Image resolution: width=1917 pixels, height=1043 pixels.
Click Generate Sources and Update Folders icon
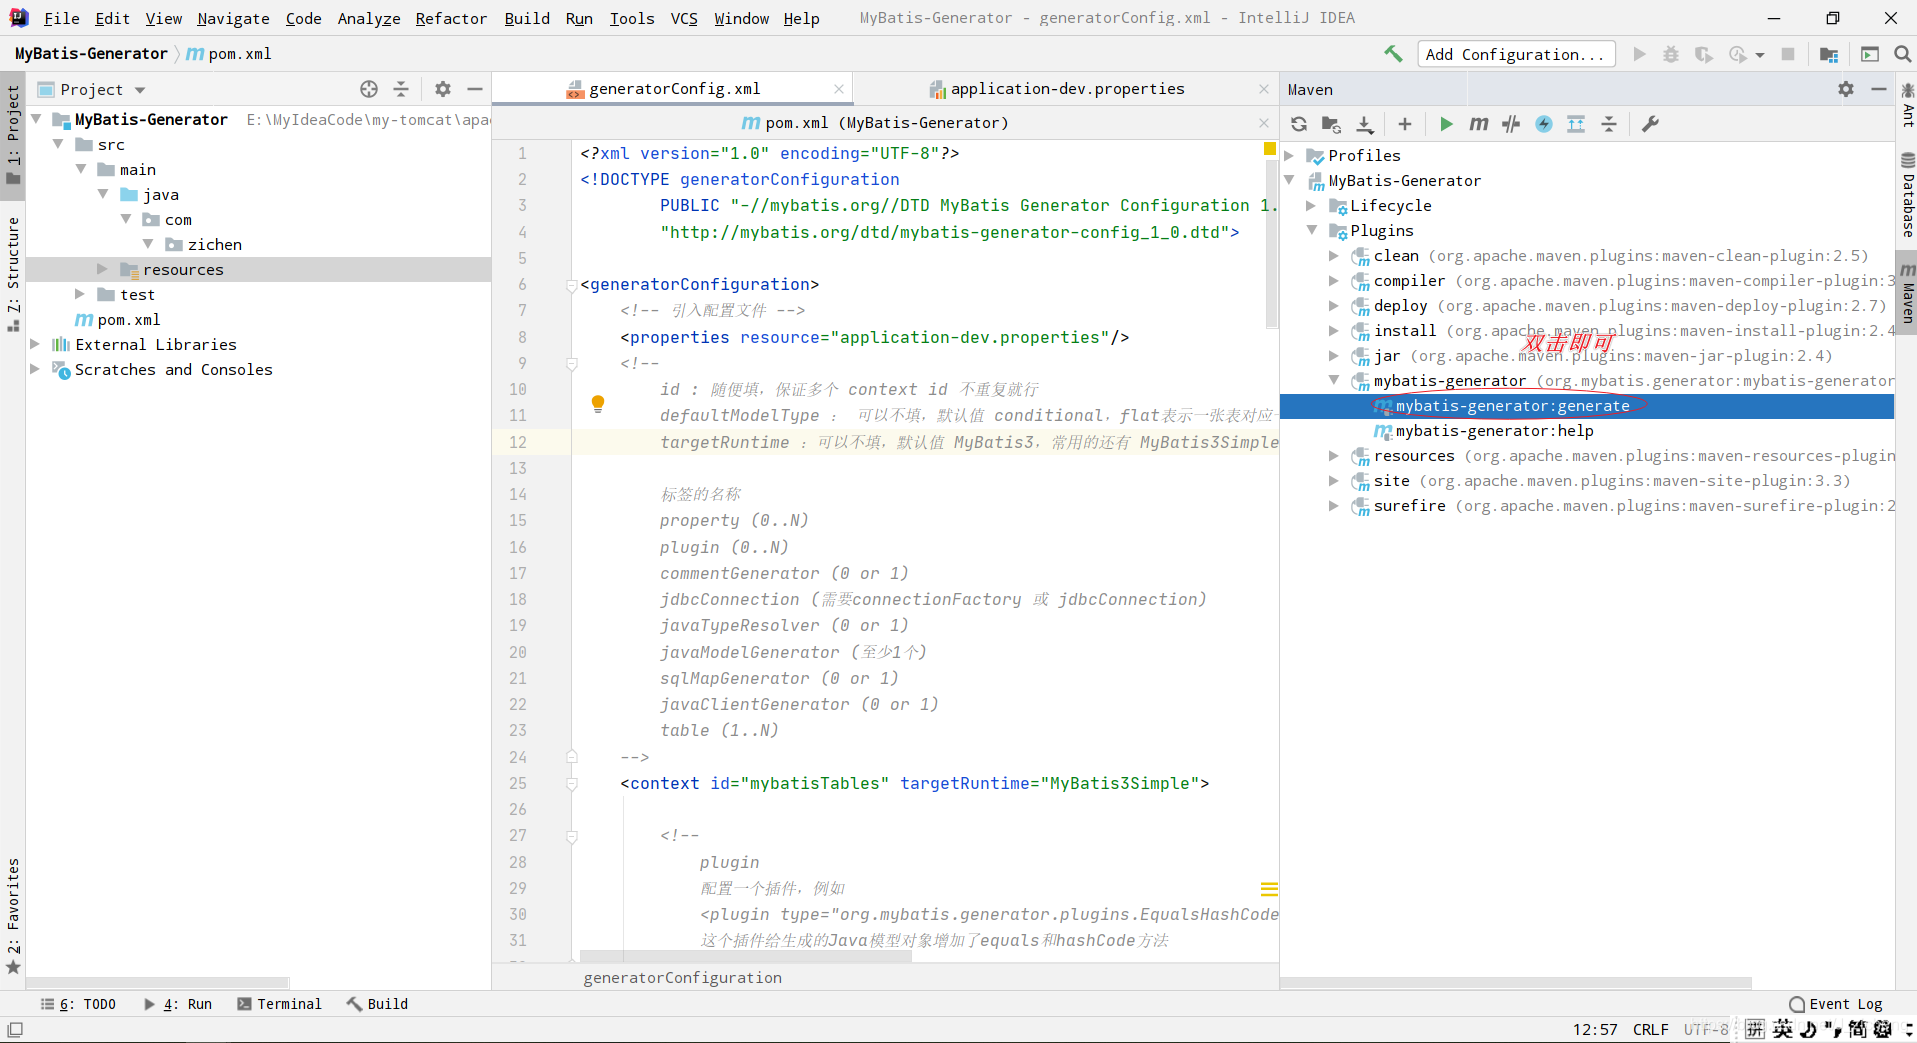click(1331, 124)
